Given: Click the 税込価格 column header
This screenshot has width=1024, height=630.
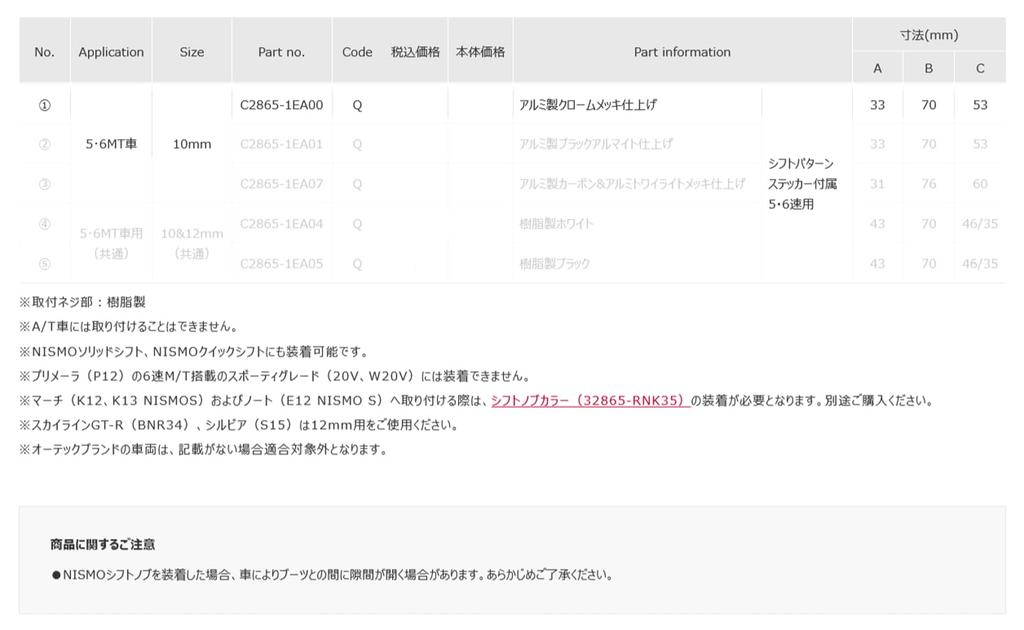Looking at the screenshot, I should point(415,52).
